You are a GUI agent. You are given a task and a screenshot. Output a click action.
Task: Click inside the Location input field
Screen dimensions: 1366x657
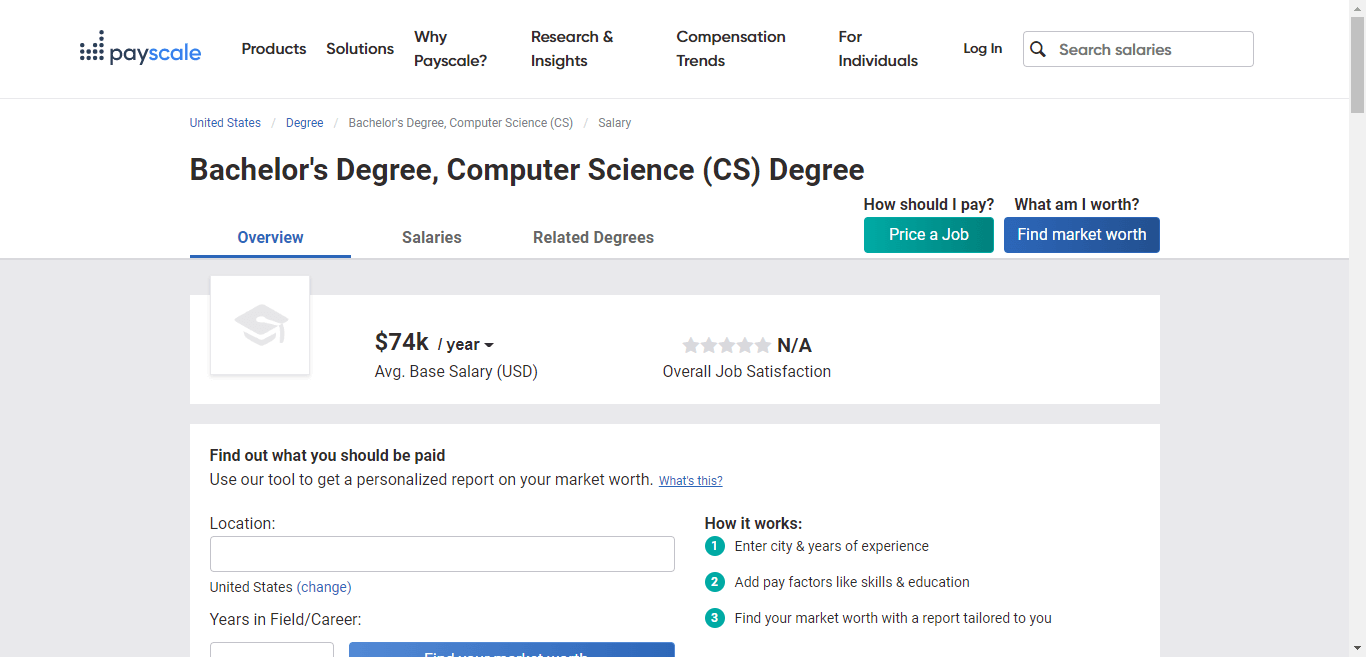(442, 553)
